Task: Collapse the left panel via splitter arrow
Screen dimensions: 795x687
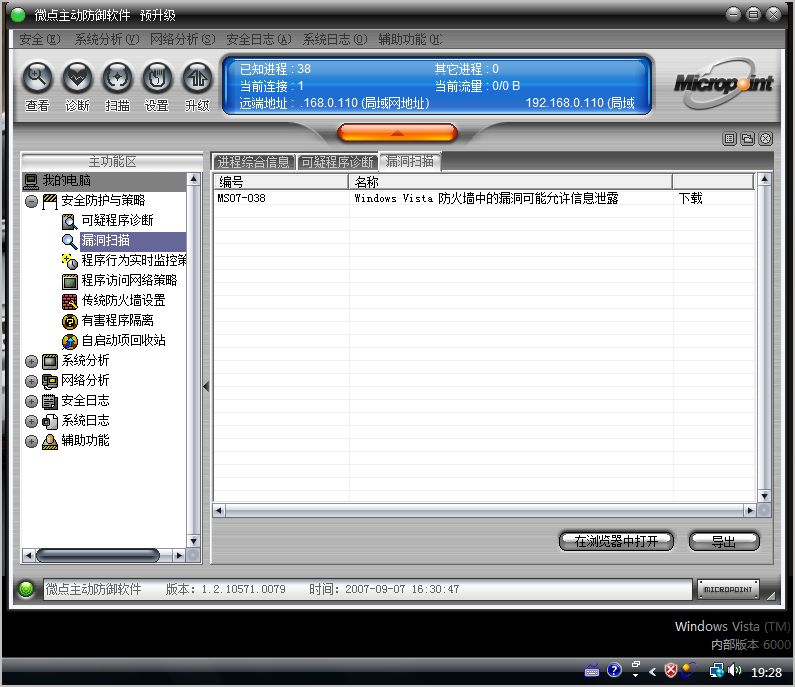Action: coord(206,386)
